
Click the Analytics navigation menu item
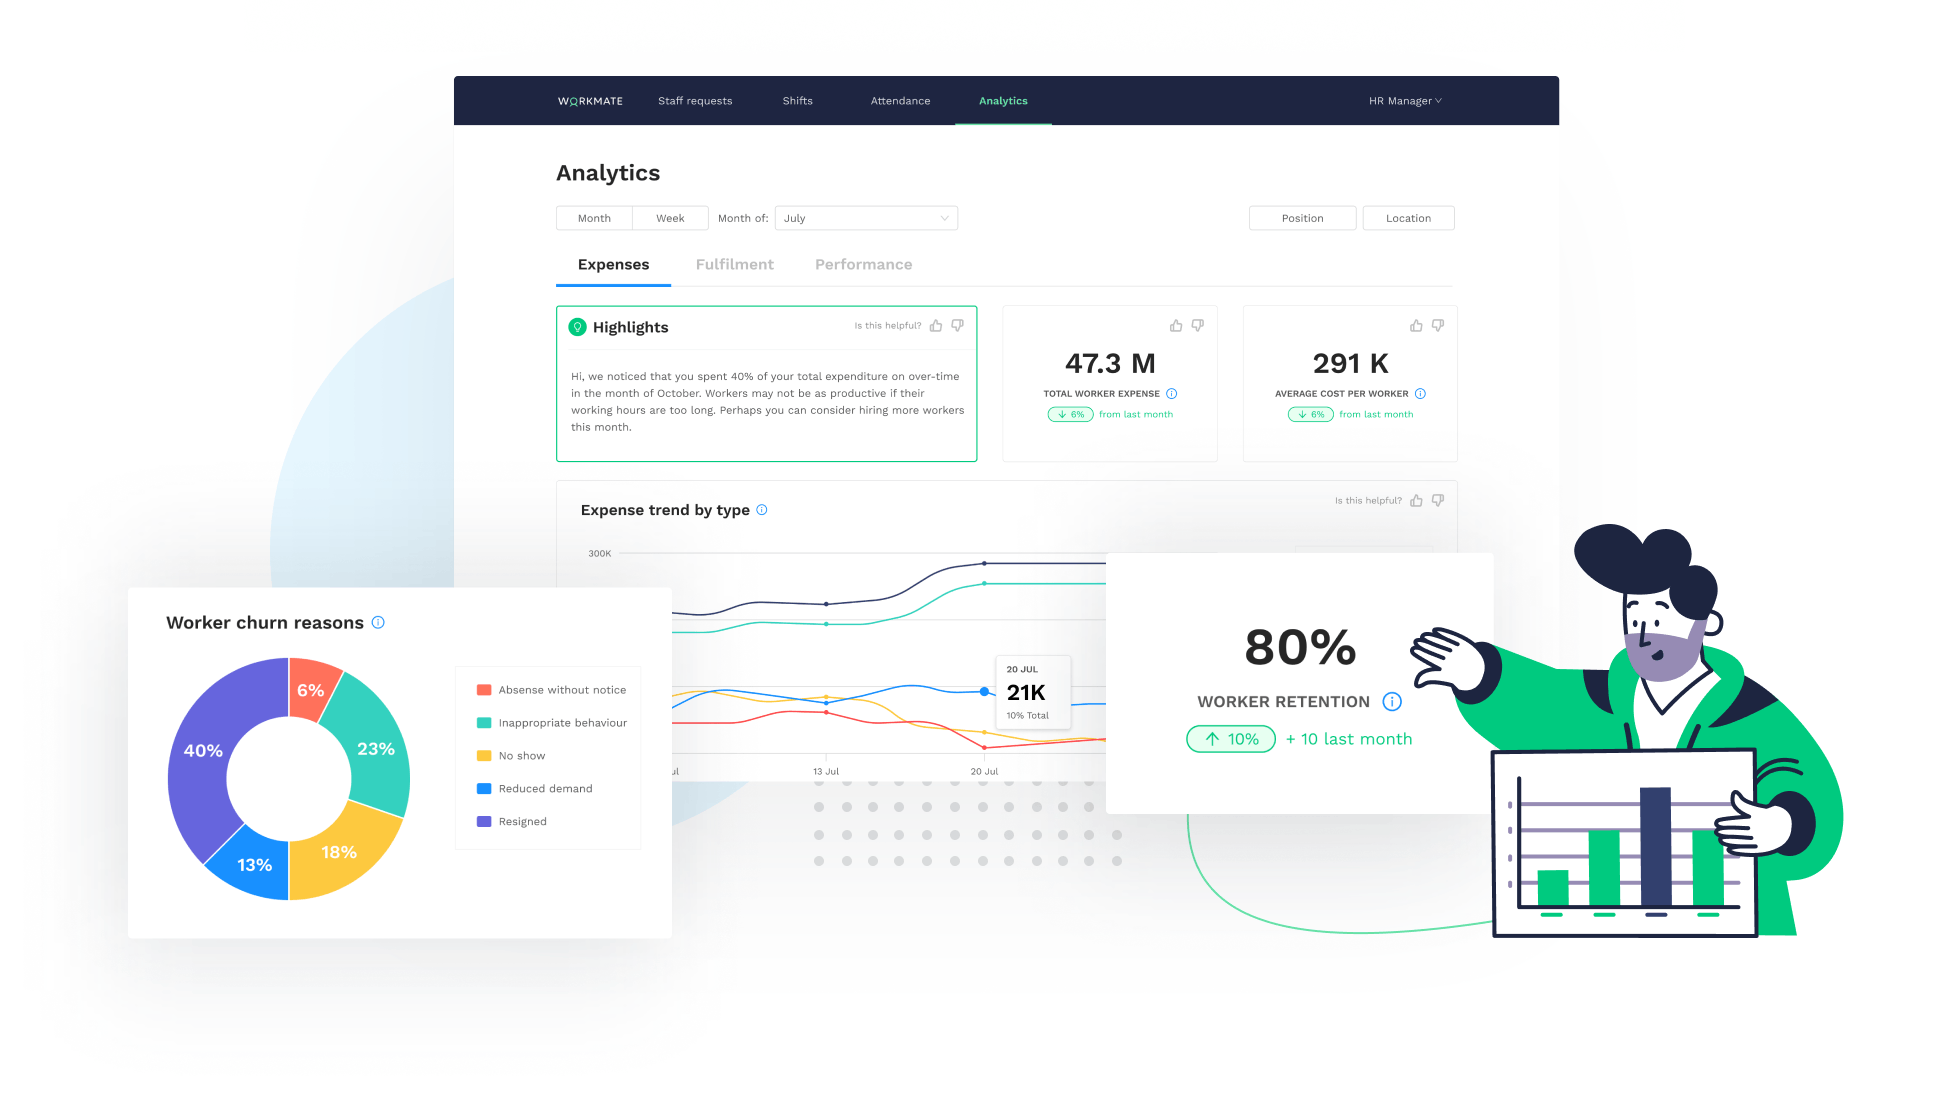coord(1004,101)
